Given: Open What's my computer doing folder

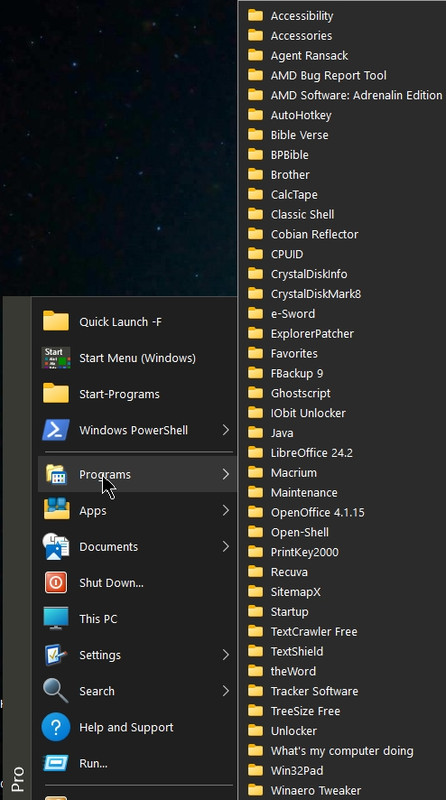Looking at the screenshot, I should coord(342,751).
